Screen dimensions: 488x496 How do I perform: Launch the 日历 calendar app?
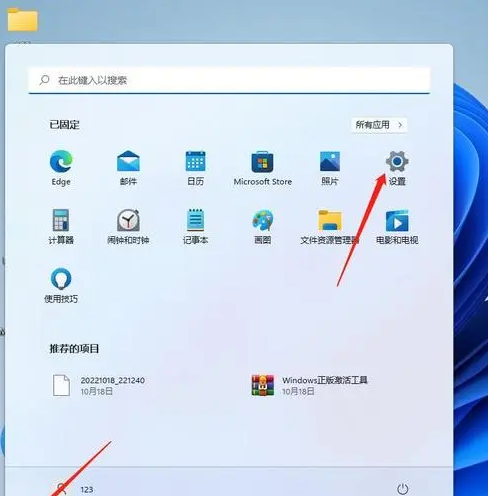click(x=195, y=168)
